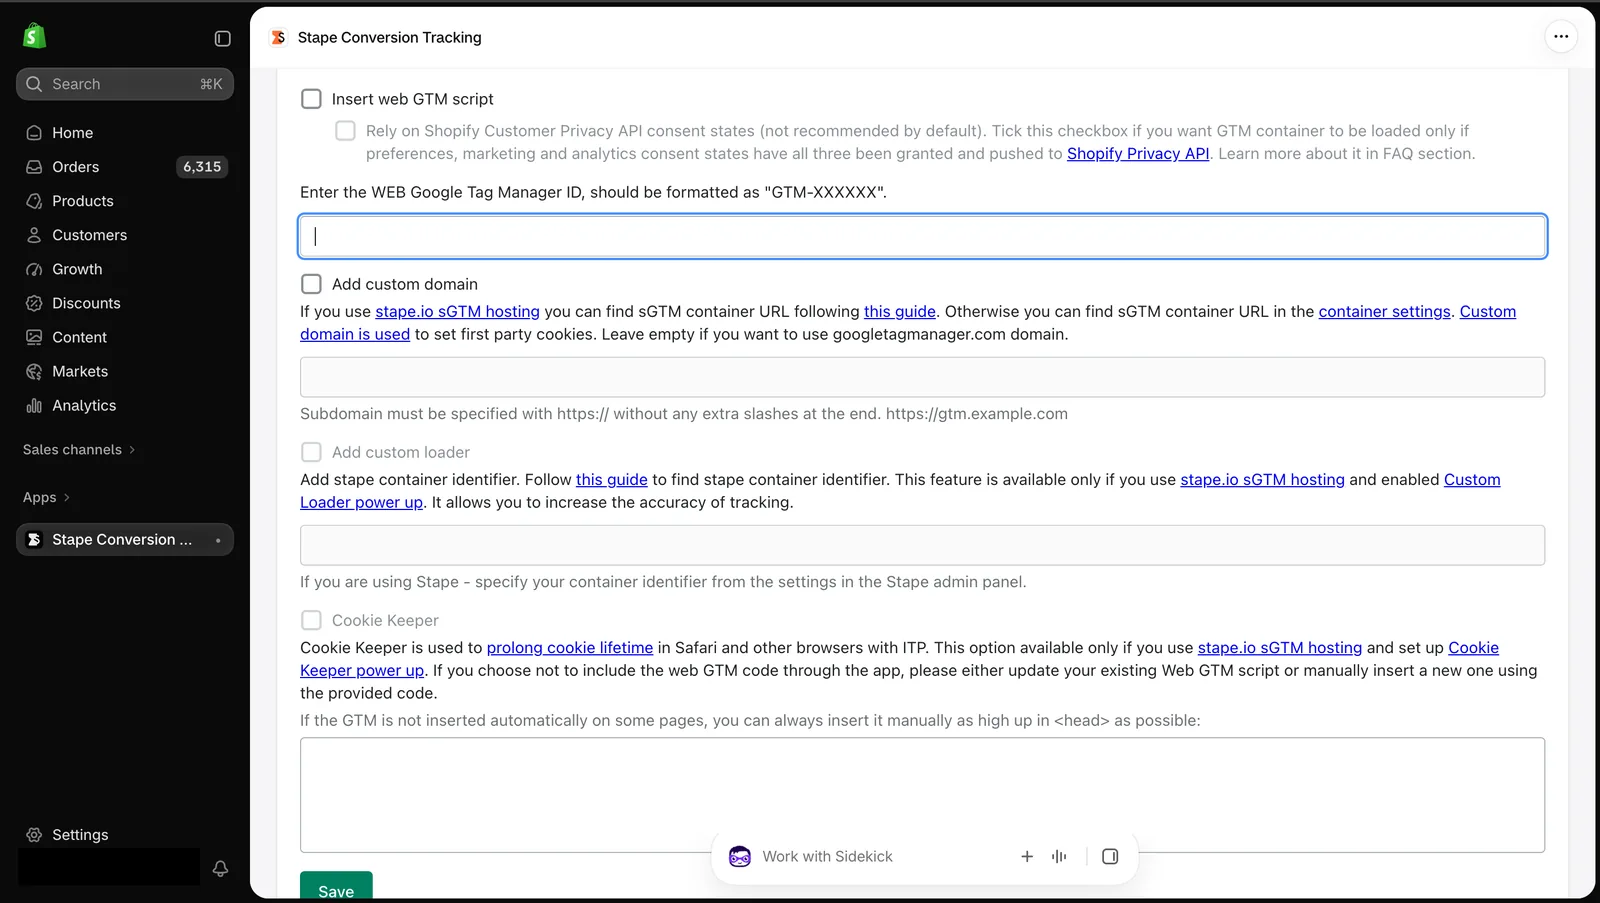Click the manual GTM code textarea
The height and width of the screenshot is (903, 1600).
point(922,795)
